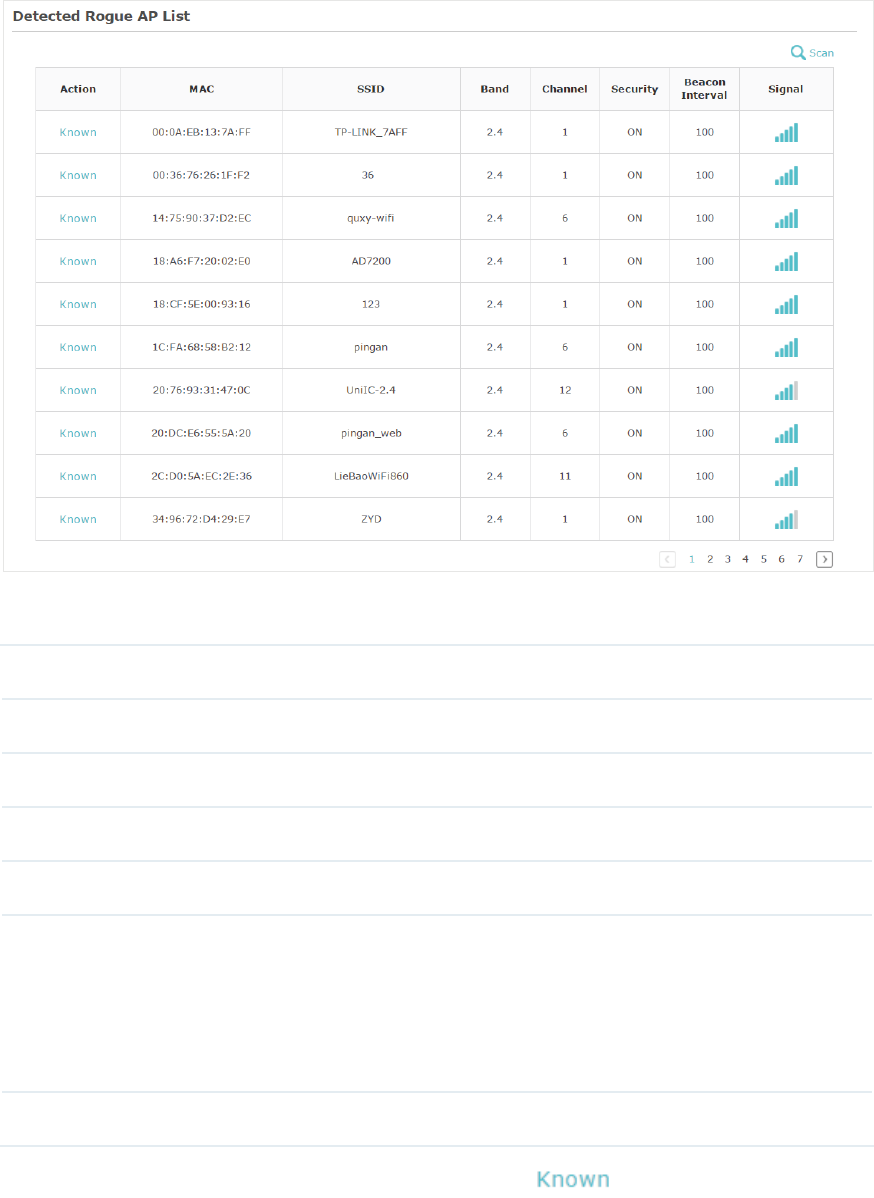Click signal icon for ZYD
874x1198 pixels.
(786, 520)
